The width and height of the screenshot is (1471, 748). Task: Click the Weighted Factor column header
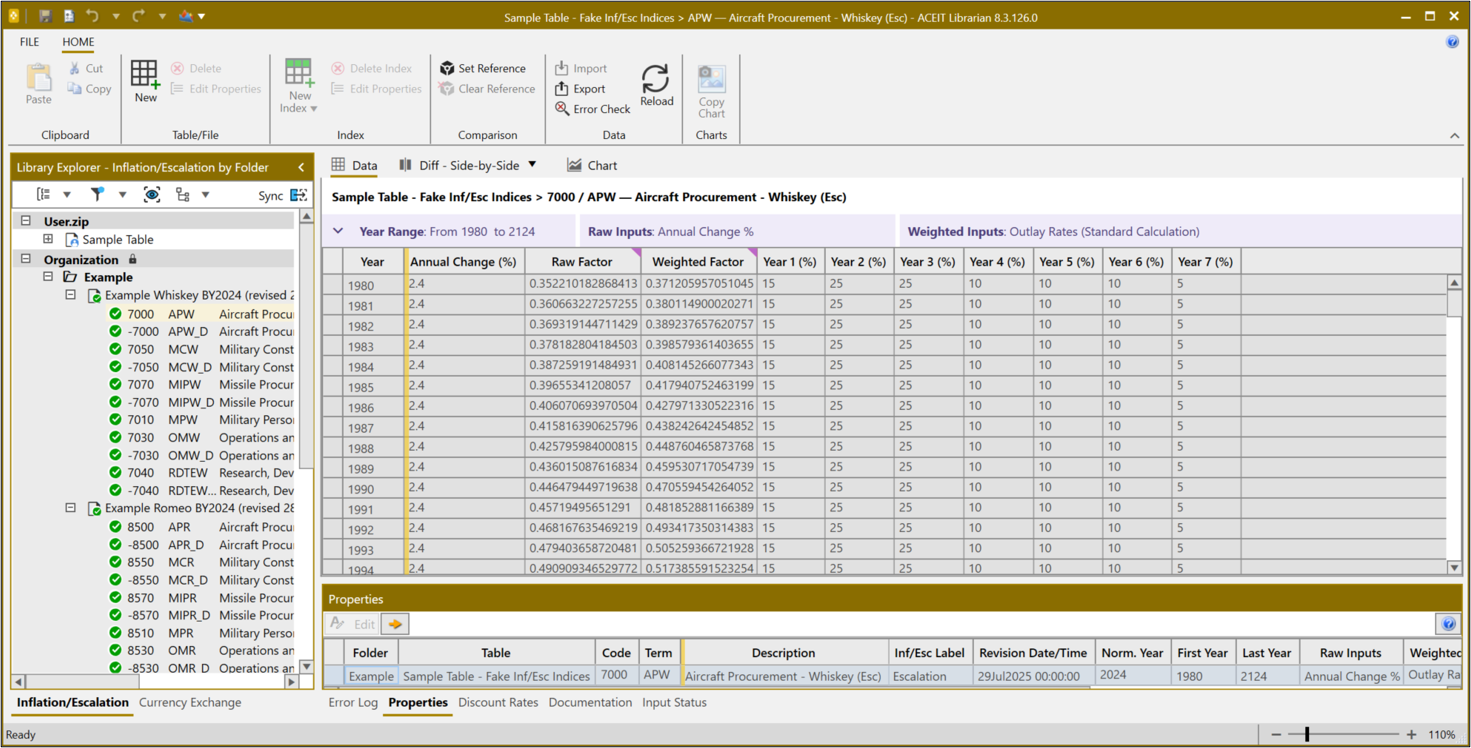click(697, 262)
